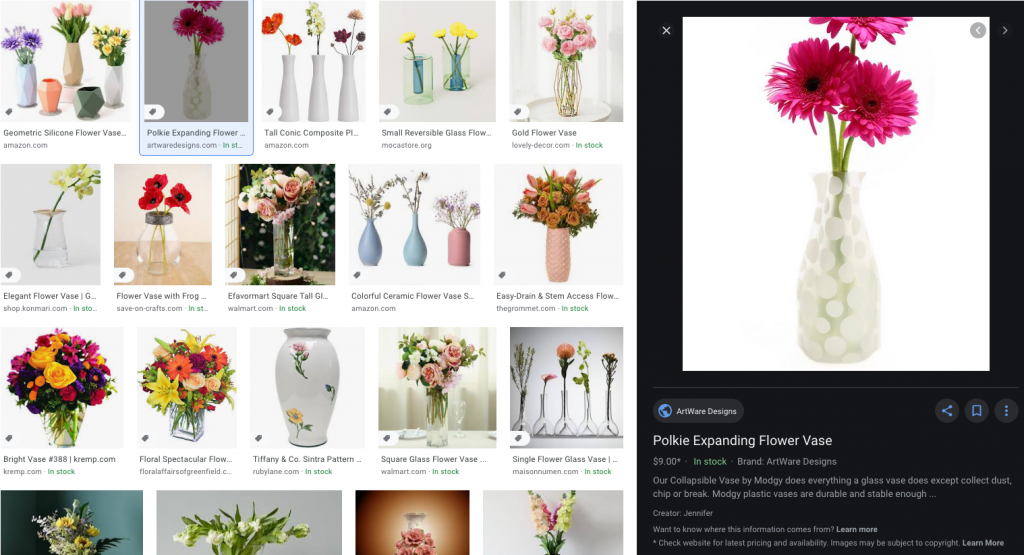Open Colorful Ceramic Flower Vase thumbnail

(414, 224)
